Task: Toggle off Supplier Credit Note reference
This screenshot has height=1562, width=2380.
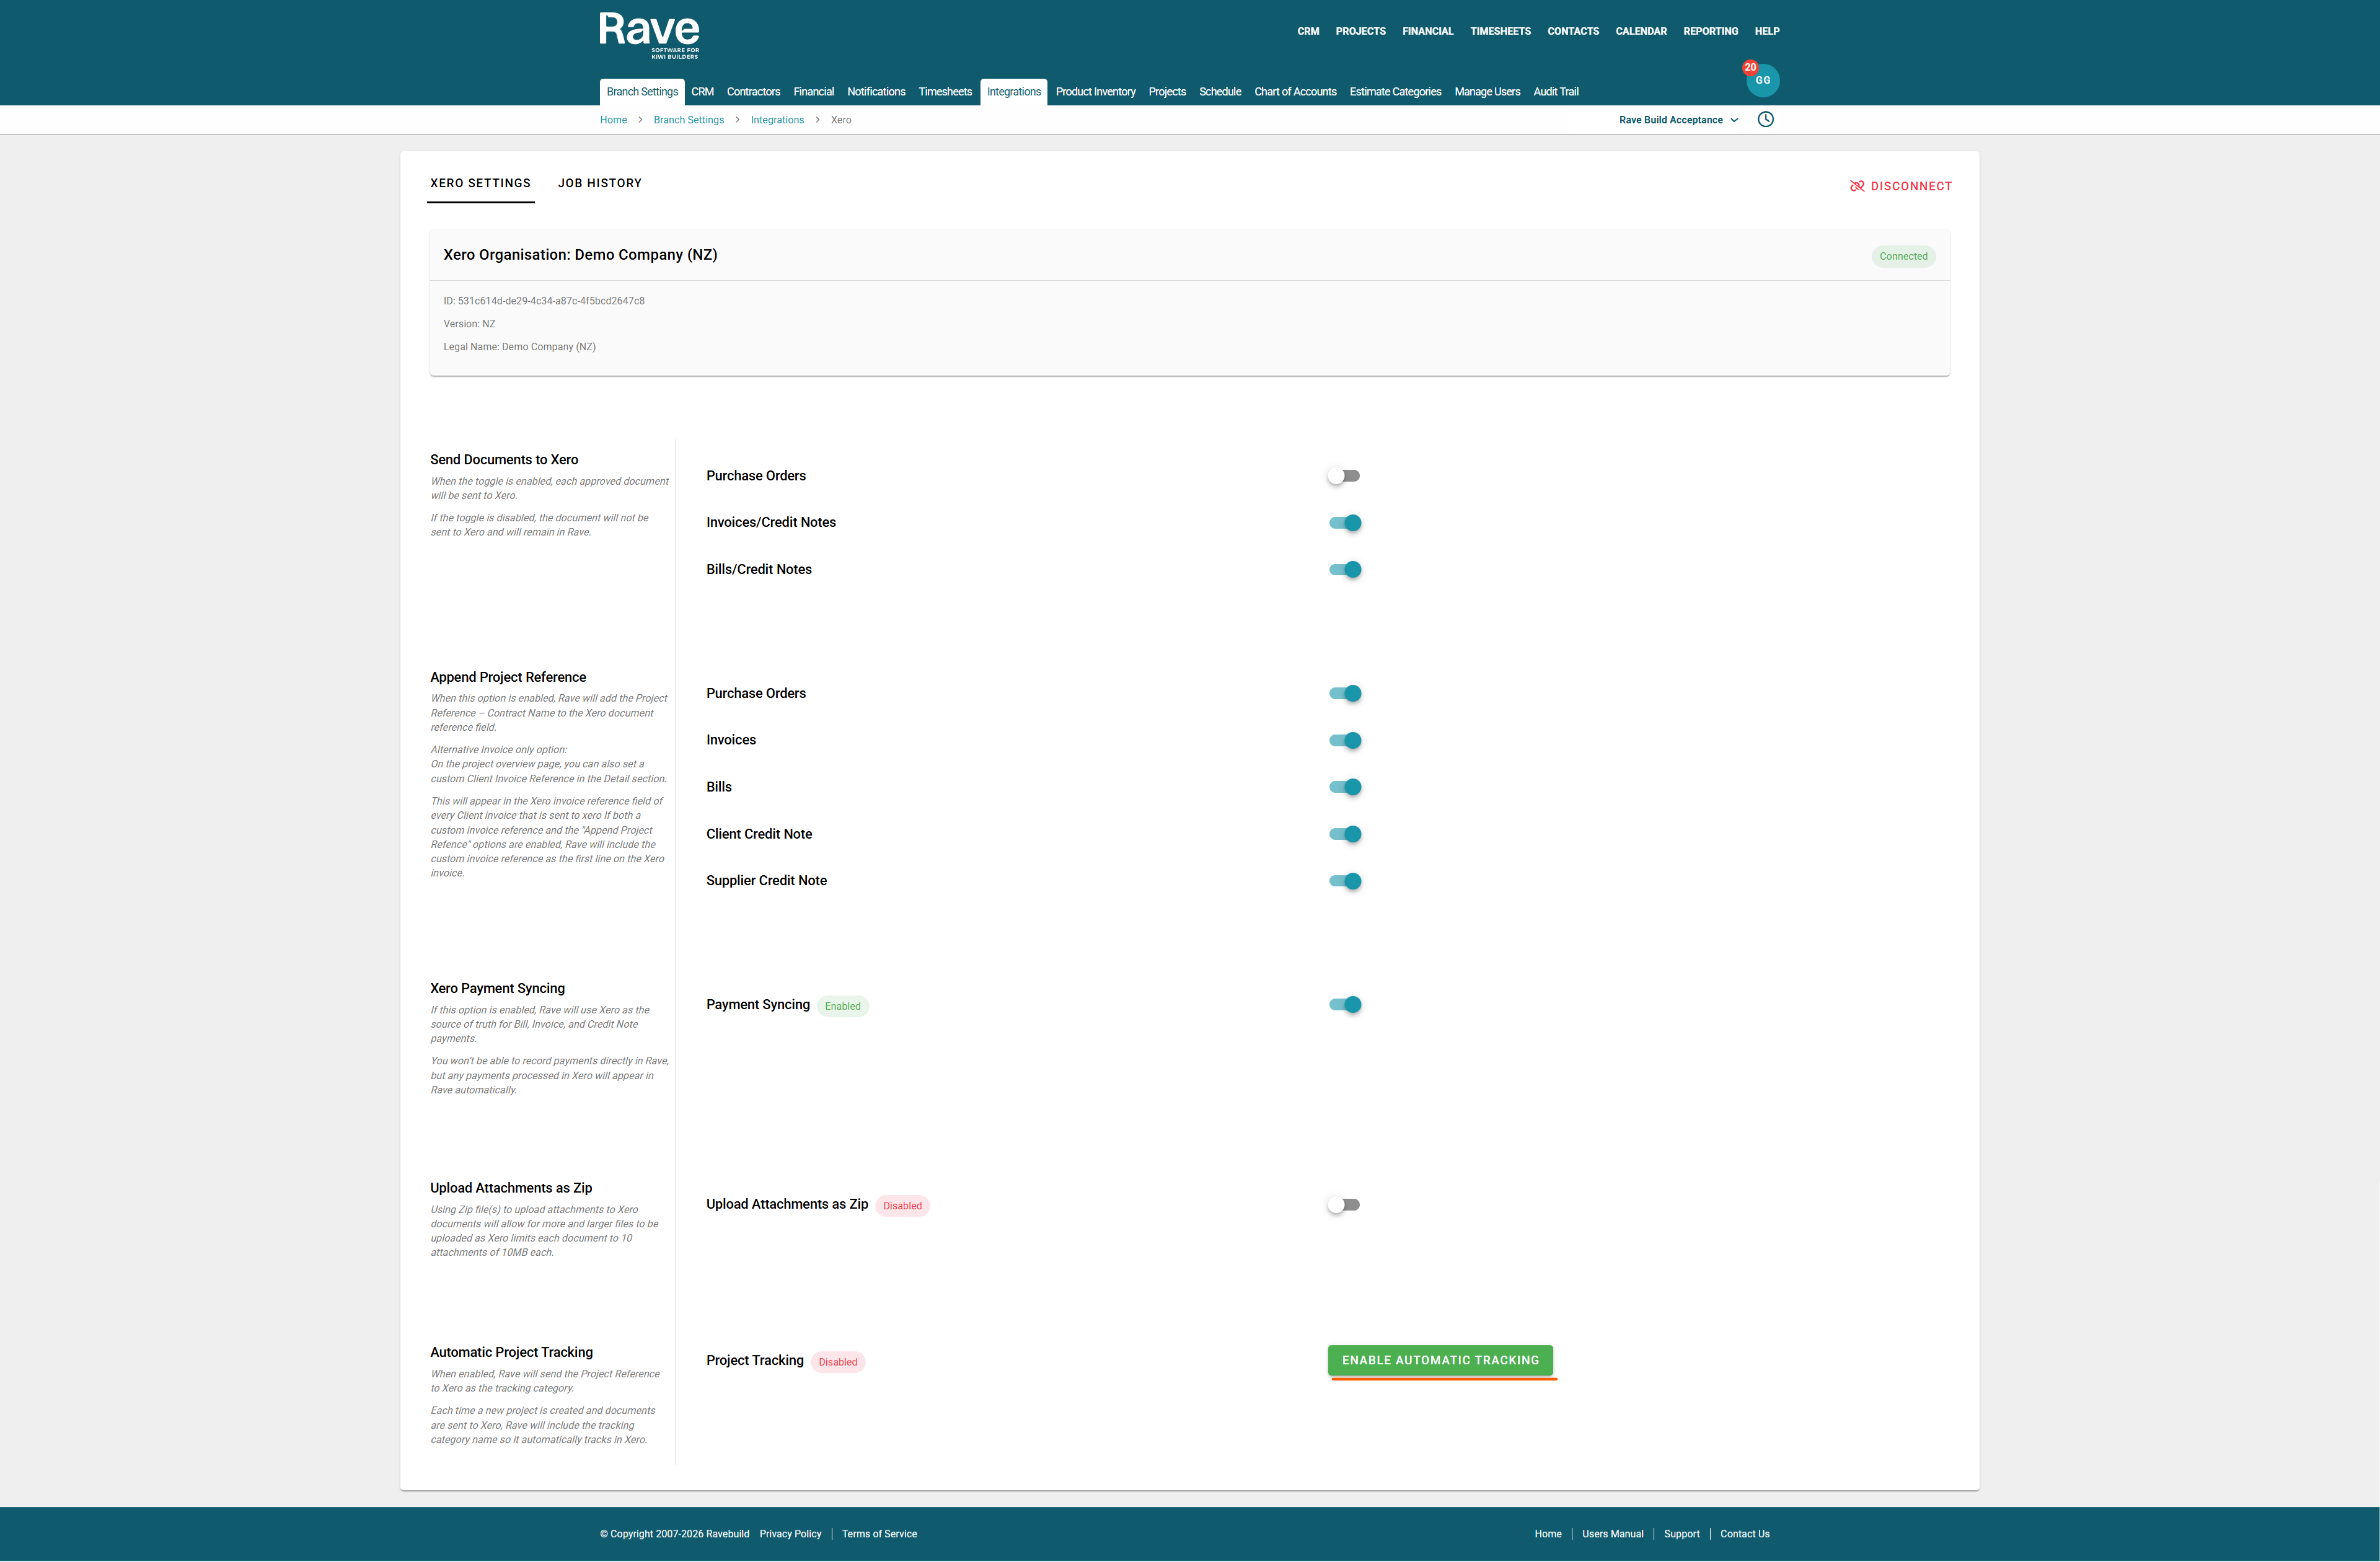Action: [x=1344, y=881]
